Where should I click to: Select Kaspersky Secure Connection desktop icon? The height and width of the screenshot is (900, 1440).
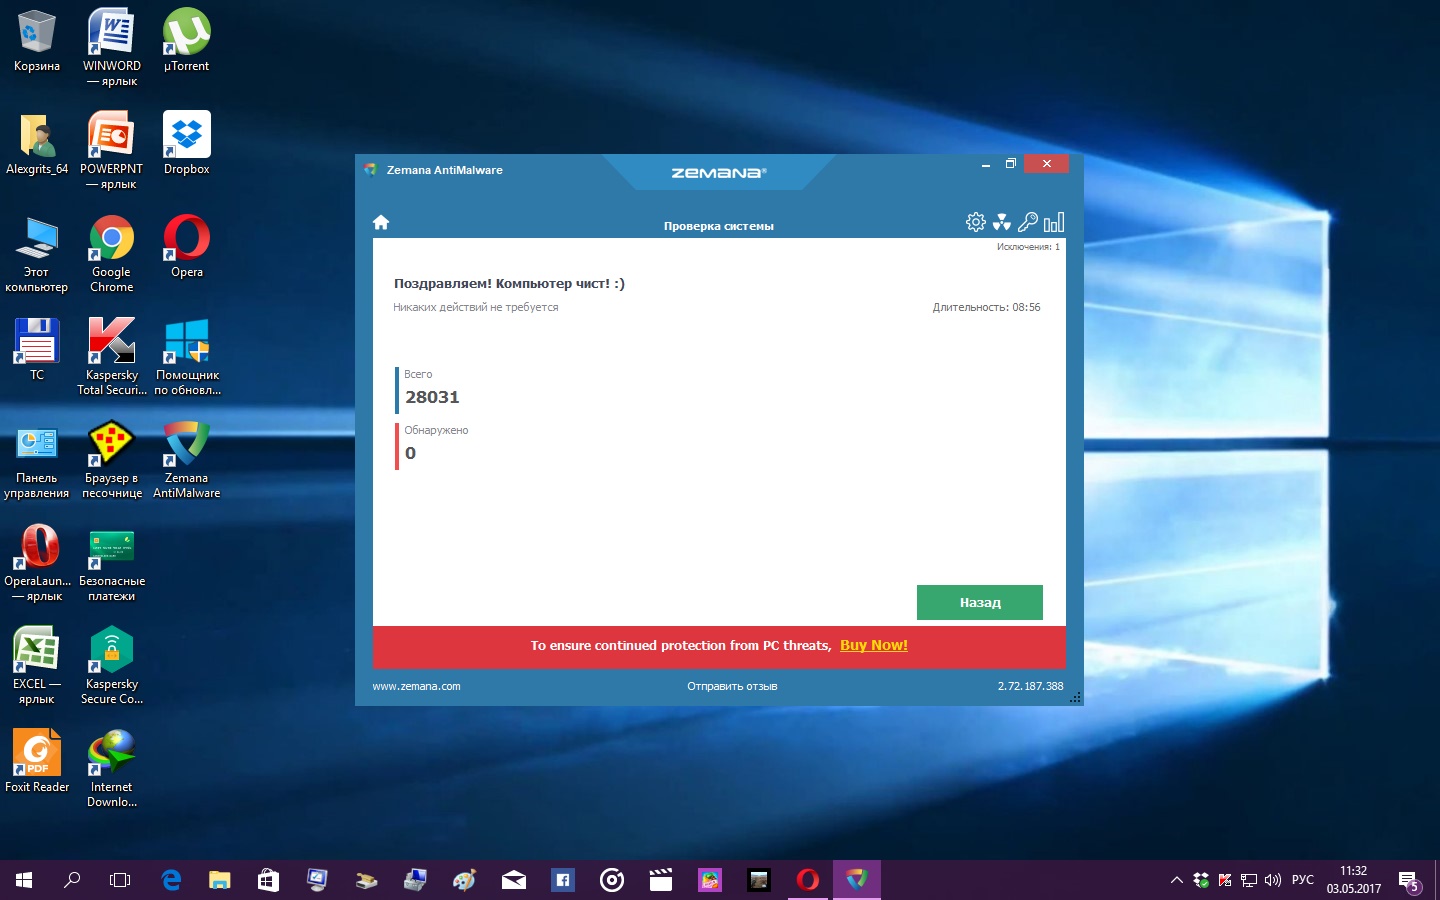(x=112, y=666)
